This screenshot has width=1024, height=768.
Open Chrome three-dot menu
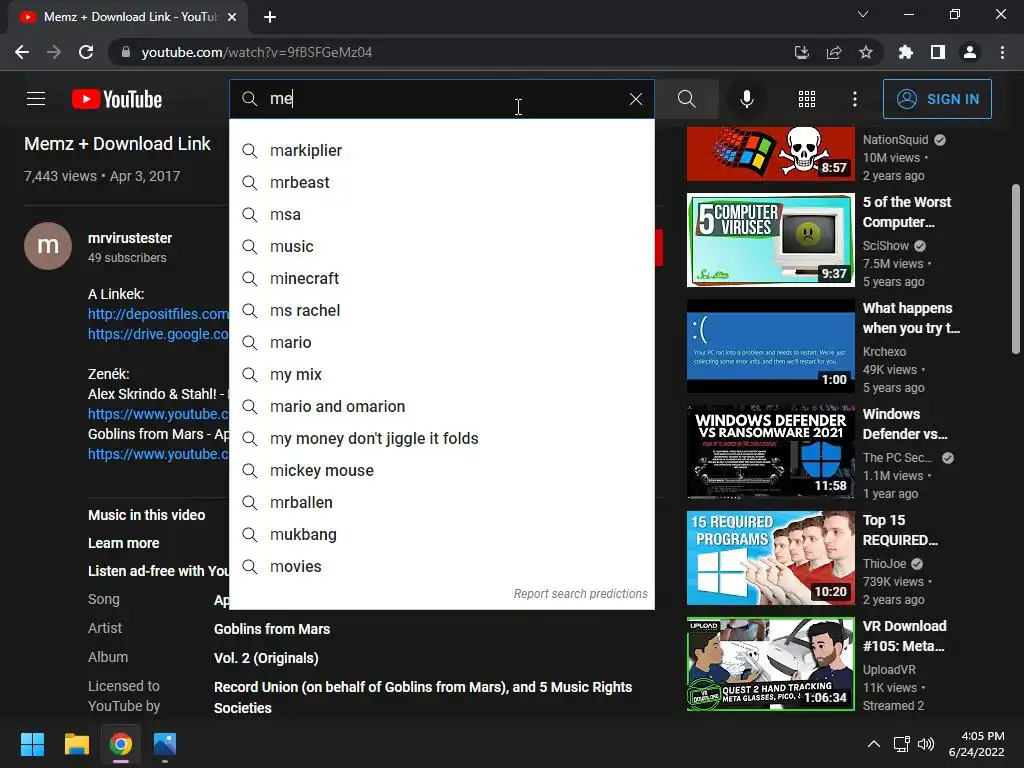coord(1002,52)
